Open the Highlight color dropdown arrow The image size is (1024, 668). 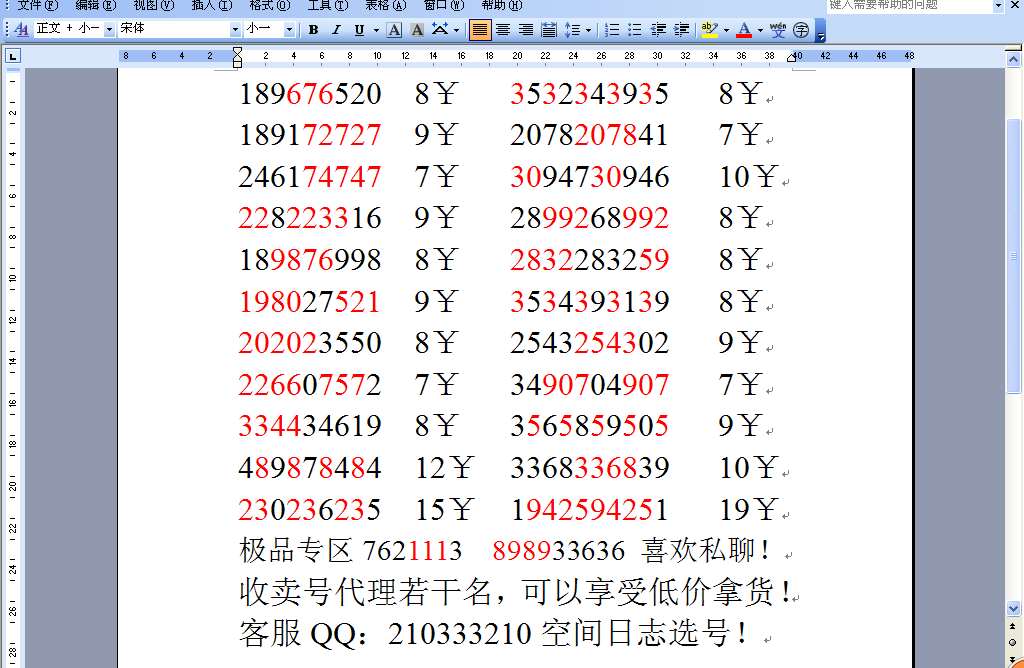[x=726, y=30]
